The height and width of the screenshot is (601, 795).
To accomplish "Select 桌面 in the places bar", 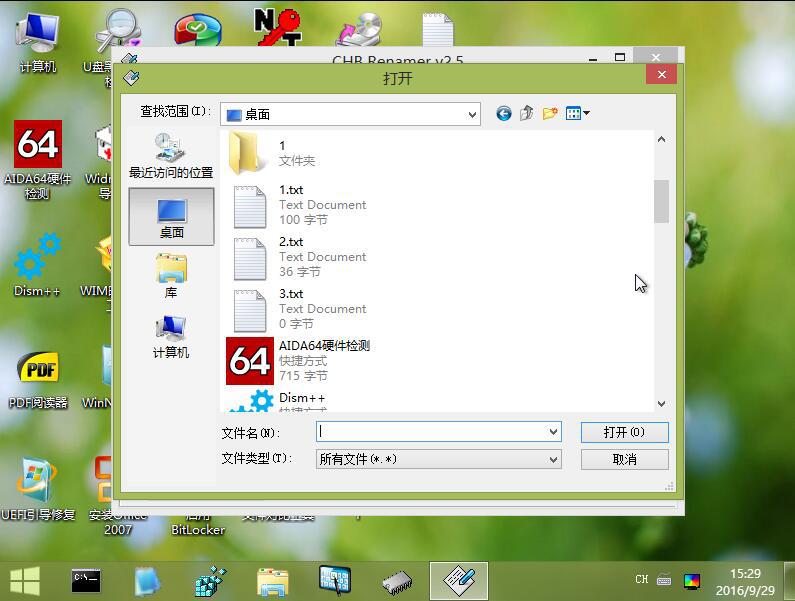I will pos(171,217).
